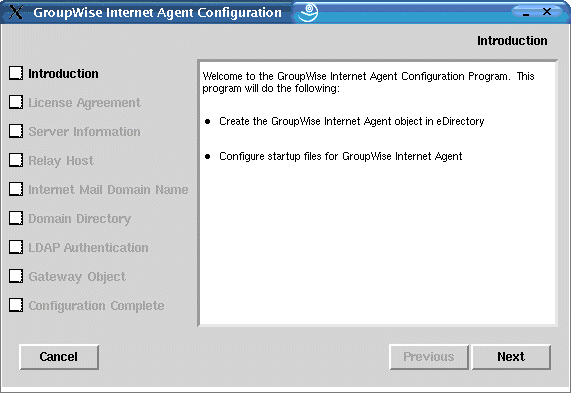The image size is (571, 393).
Task: Select the Internet Mail Domain Name label
Action: pos(108,189)
